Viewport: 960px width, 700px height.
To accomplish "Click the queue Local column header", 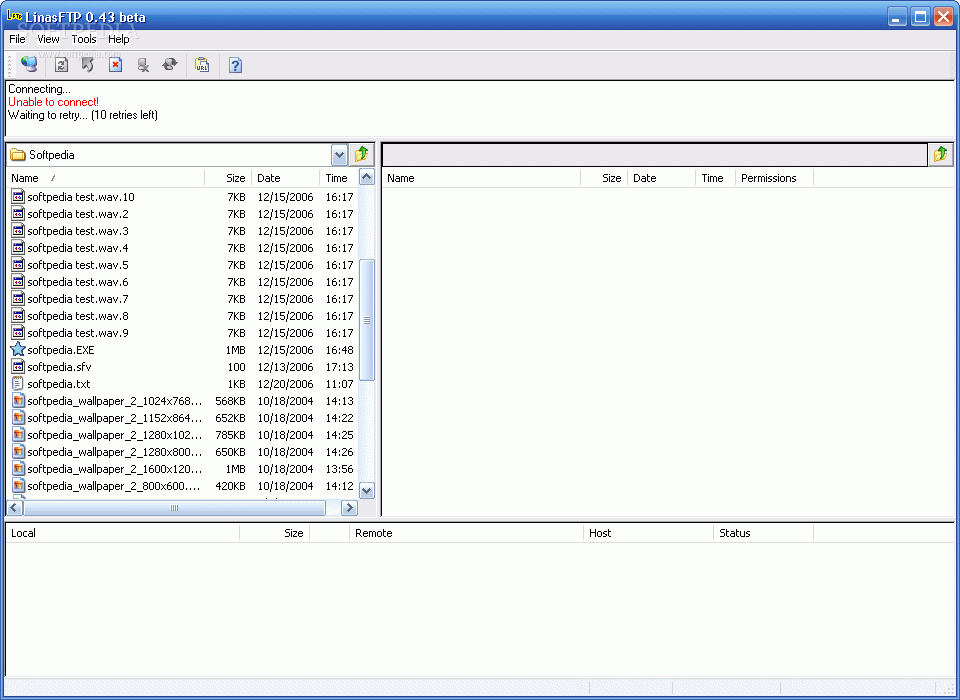I will coord(122,533).
